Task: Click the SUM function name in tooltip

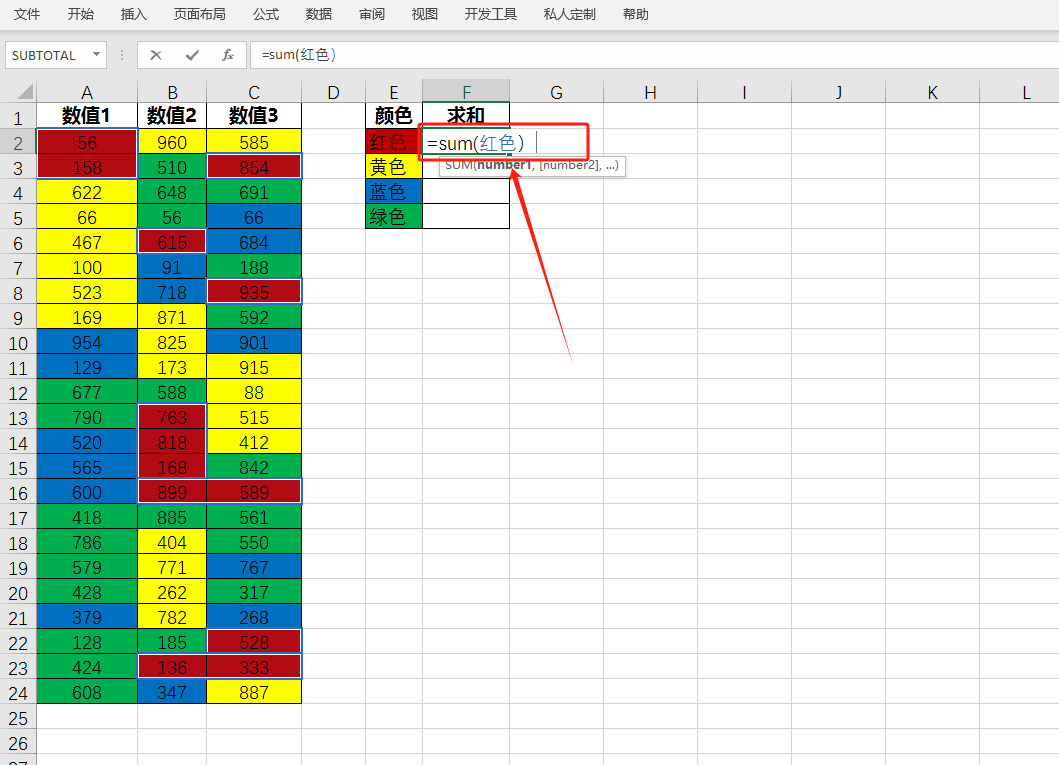Action: coord(459,165)
